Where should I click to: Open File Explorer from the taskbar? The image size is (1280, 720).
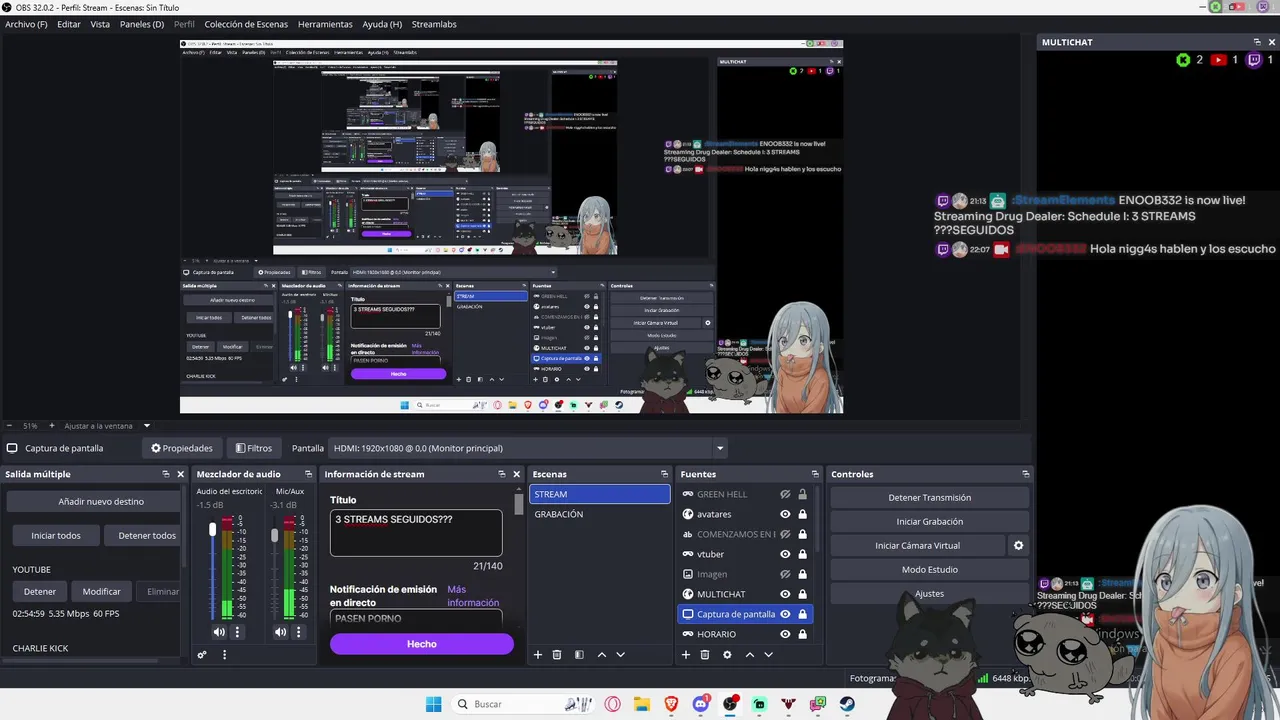(642, 704)
